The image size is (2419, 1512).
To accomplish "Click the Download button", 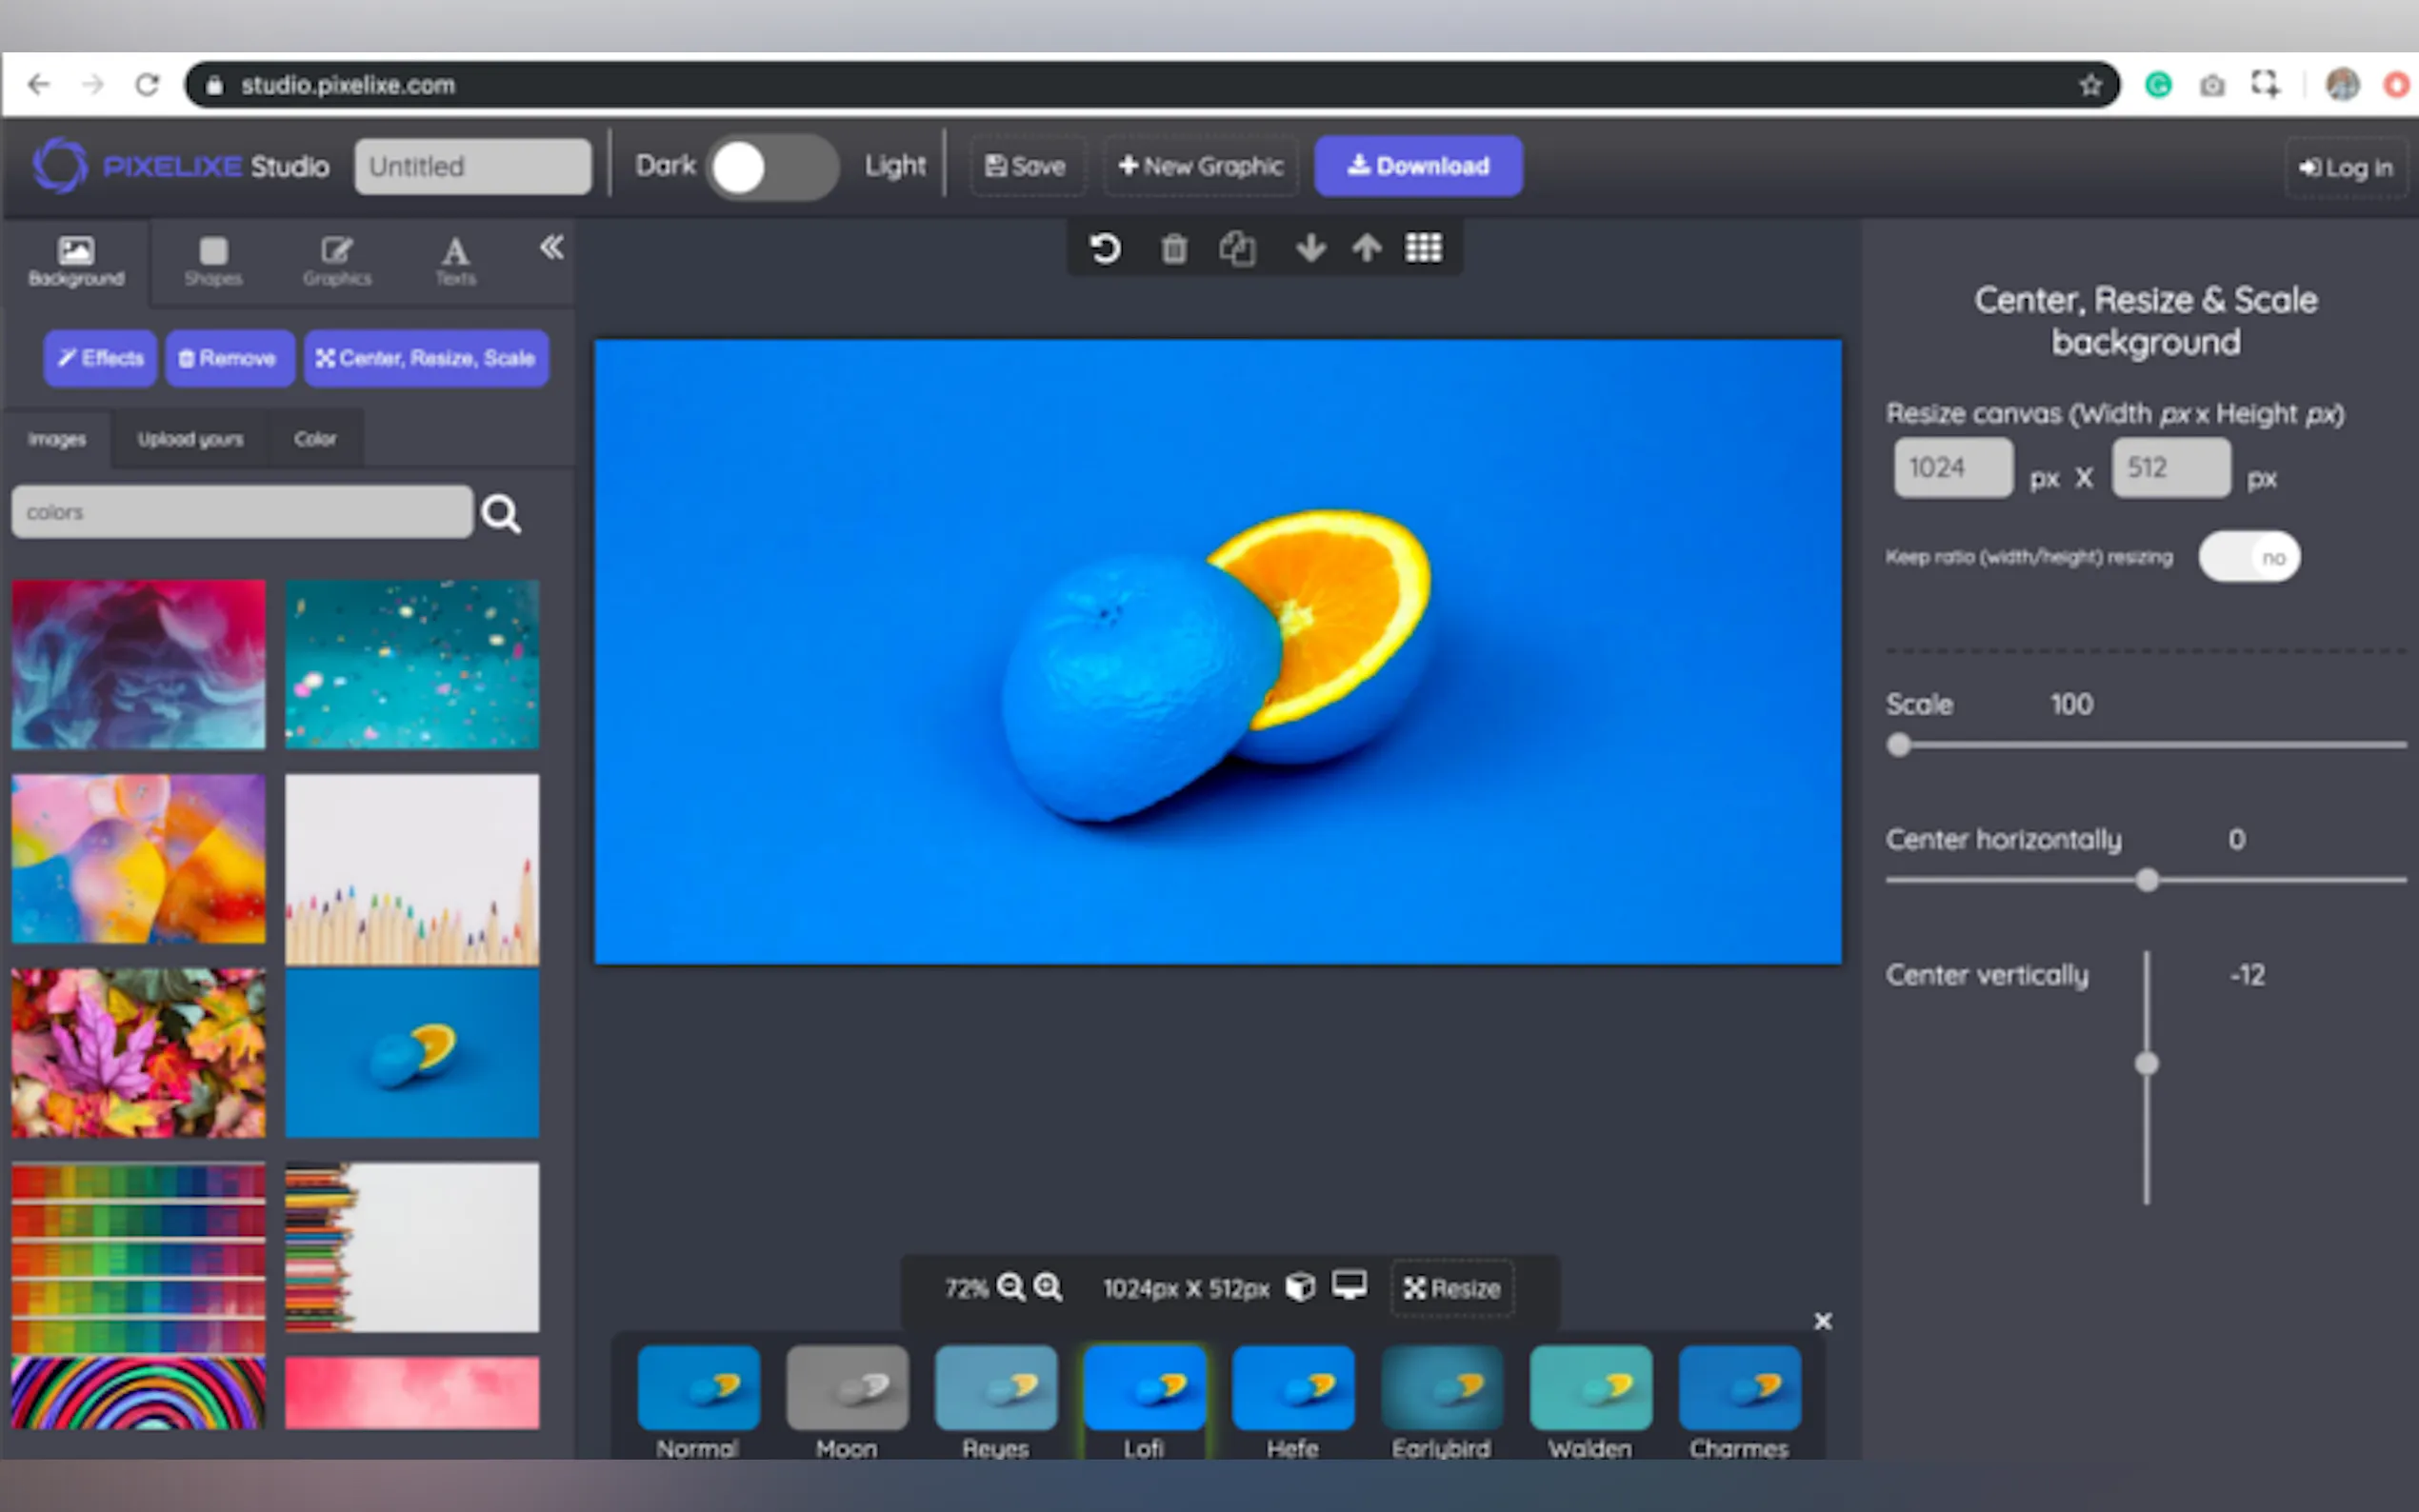I will [1417, 166].
